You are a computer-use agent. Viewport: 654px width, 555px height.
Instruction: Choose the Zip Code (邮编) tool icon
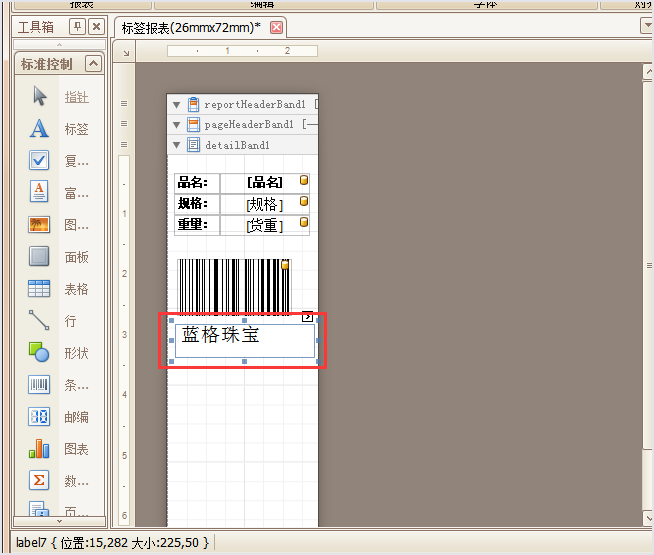pyautogui.click(x=39, y=417)
